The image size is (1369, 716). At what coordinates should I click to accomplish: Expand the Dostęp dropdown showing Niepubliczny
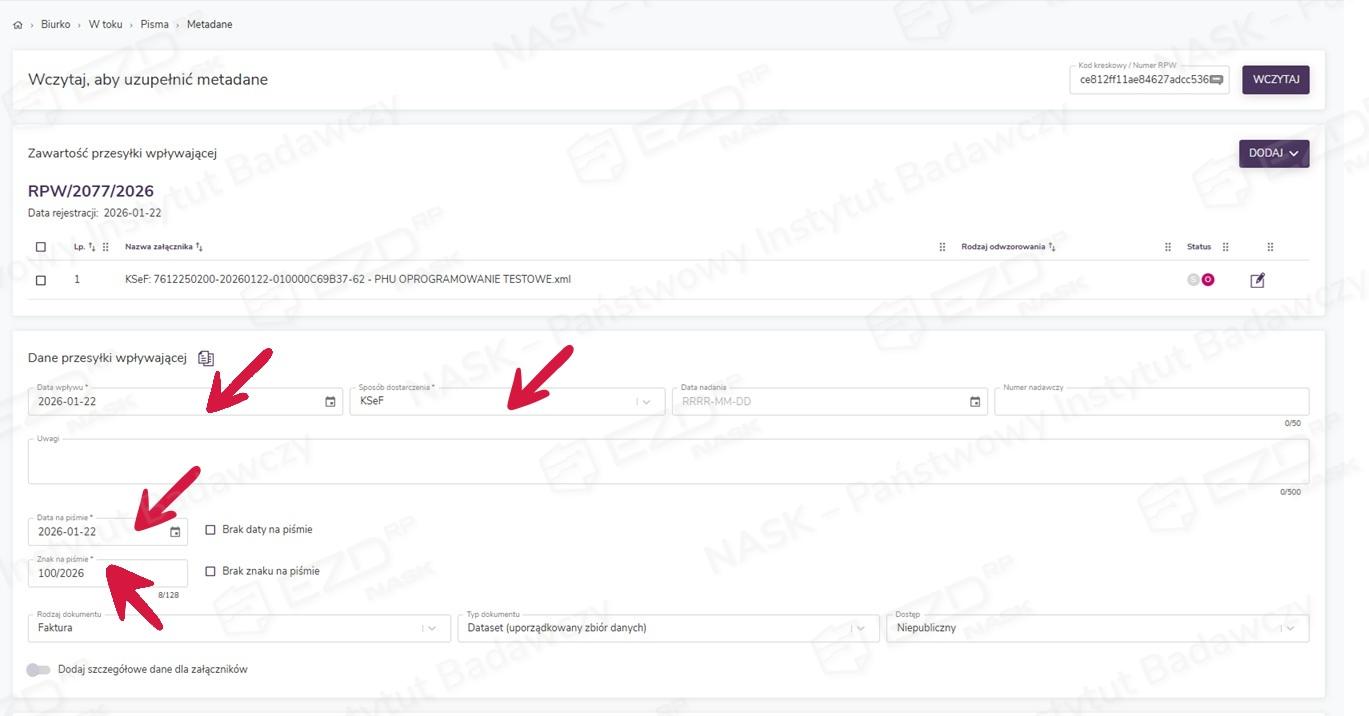pyautogui.click(x=1290, y=628)
